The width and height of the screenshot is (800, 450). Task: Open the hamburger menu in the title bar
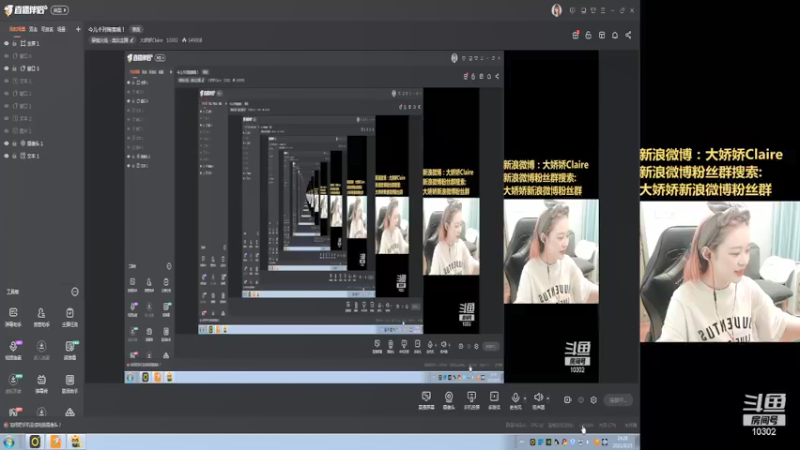click(x=603, y=10)
